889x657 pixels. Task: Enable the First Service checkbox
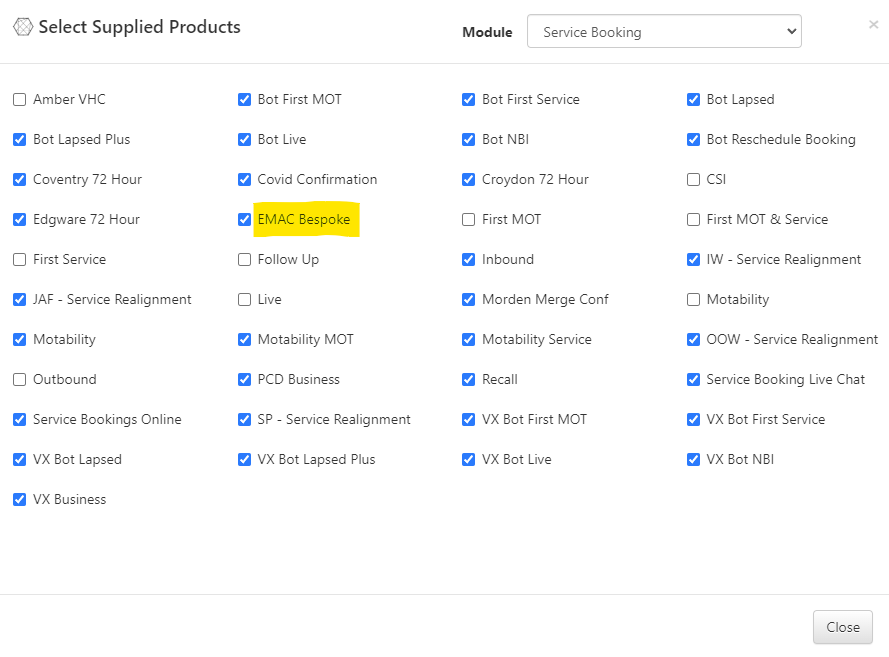(x=19, y=260)
